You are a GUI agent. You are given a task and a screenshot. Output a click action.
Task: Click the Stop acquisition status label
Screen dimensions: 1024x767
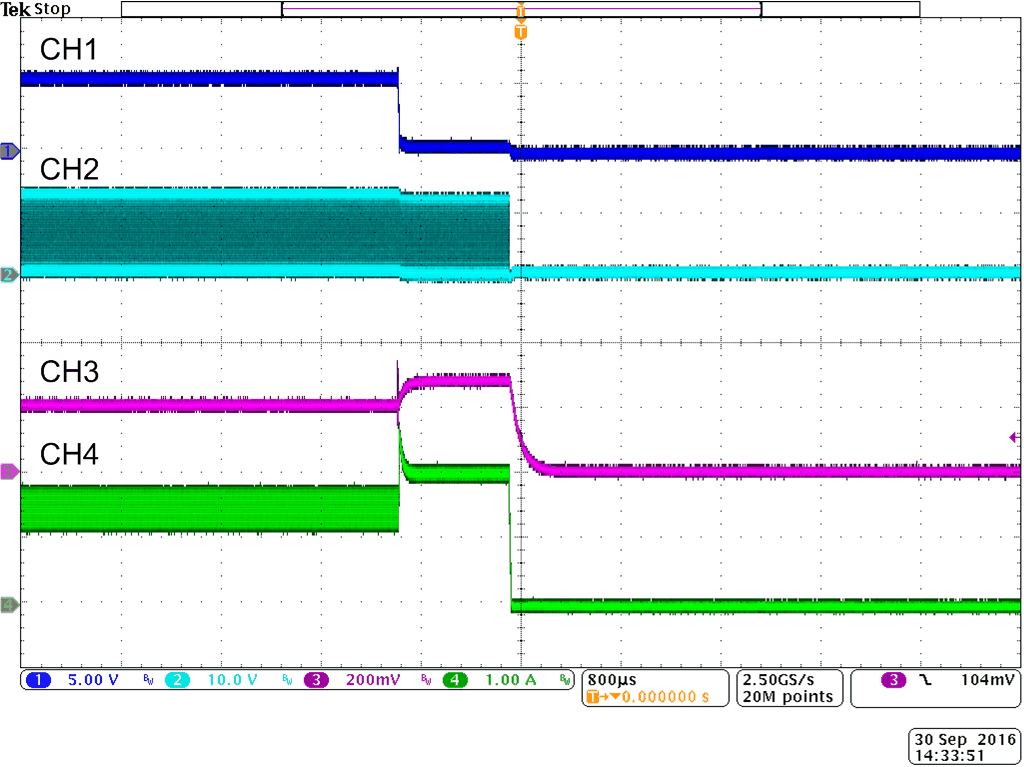[x=53, y=8]
